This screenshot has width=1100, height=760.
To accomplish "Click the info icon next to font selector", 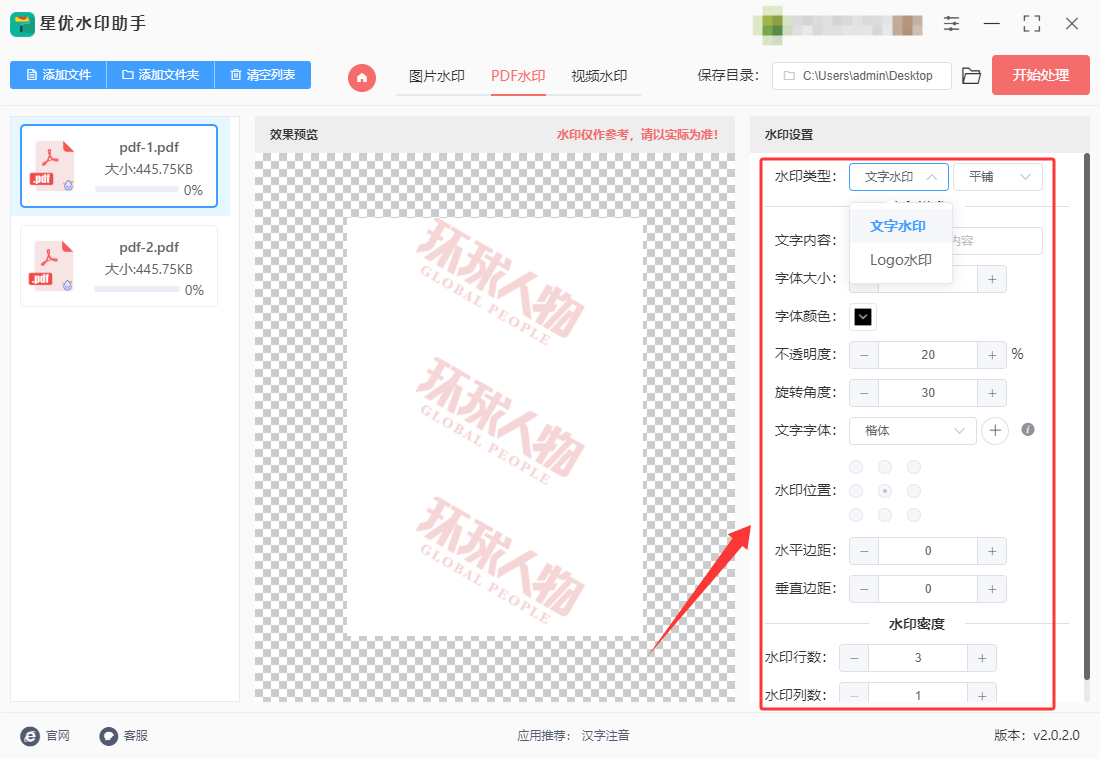I will click(x=1028, y=429).
